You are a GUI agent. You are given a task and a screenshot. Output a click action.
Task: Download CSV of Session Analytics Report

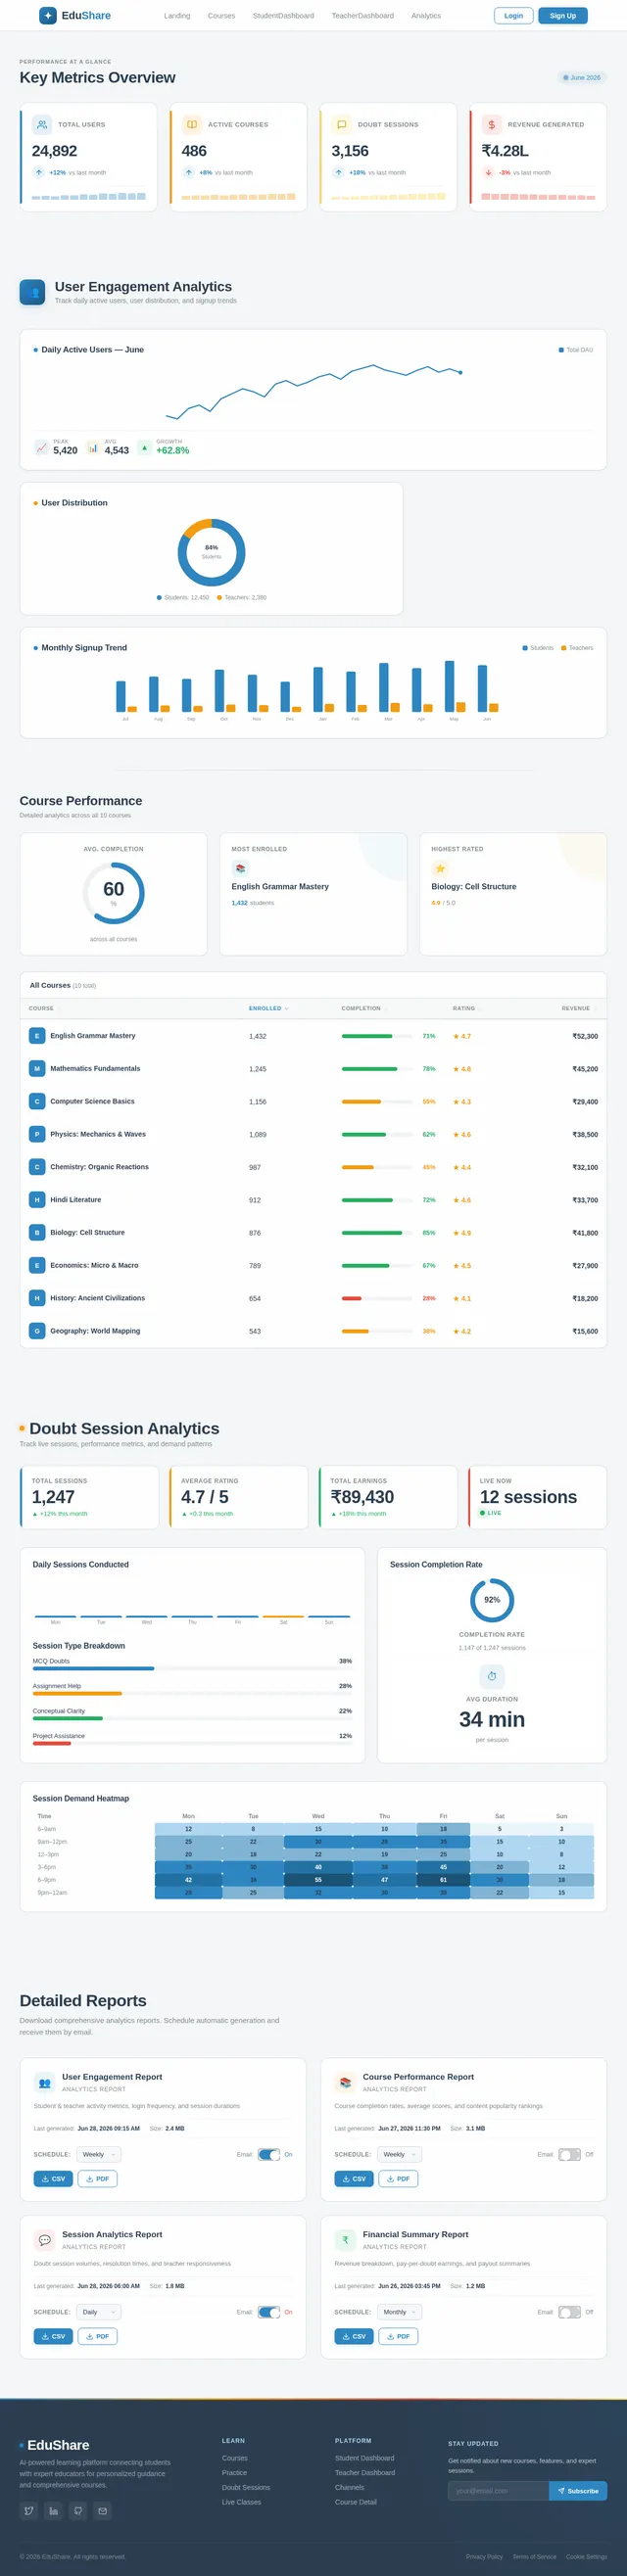[53, 2336]
